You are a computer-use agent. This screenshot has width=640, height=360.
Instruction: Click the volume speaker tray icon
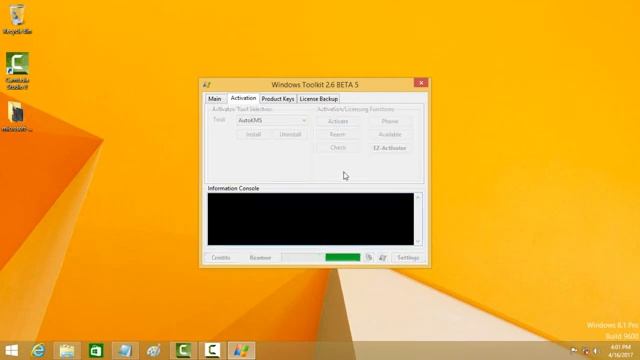pos(596,351)
